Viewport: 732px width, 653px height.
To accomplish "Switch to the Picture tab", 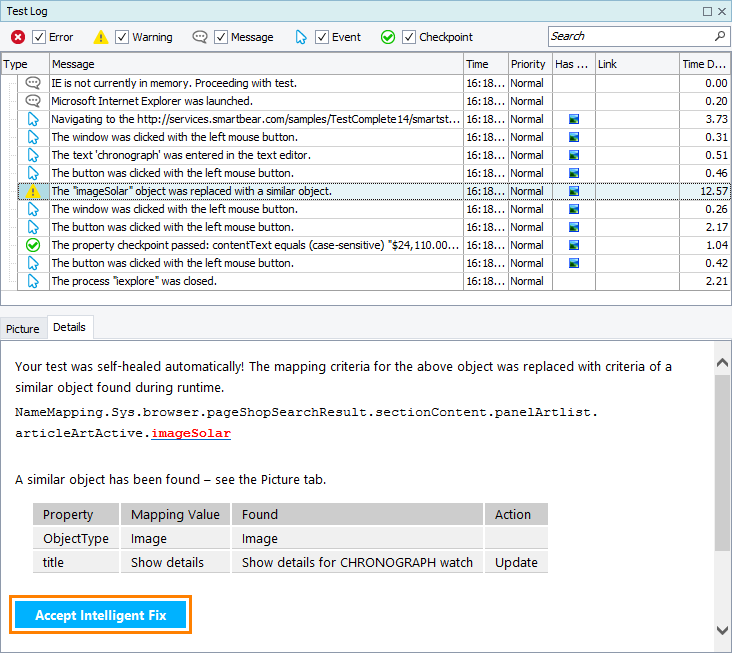I will [23, 328].
